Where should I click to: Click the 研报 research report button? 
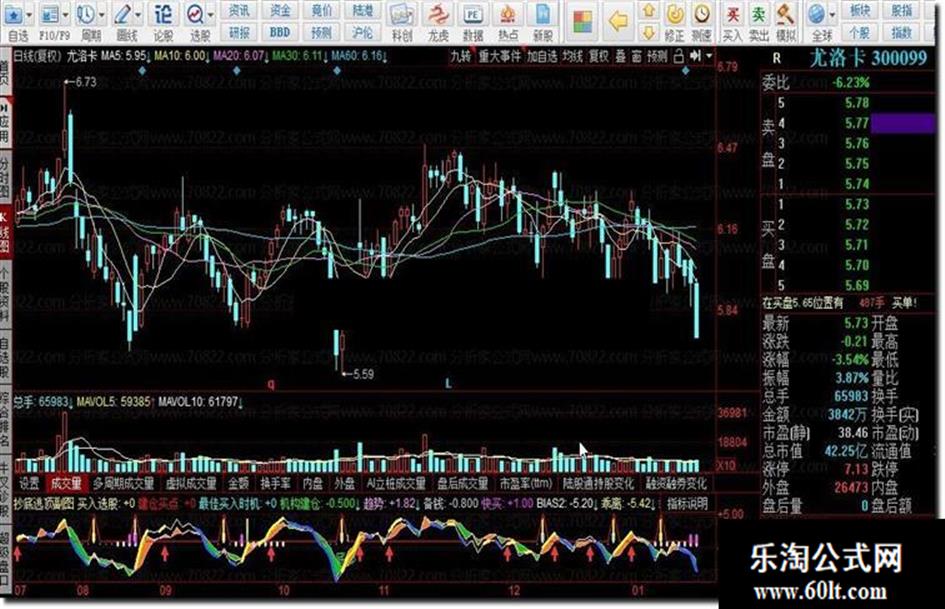click(239, 32)
